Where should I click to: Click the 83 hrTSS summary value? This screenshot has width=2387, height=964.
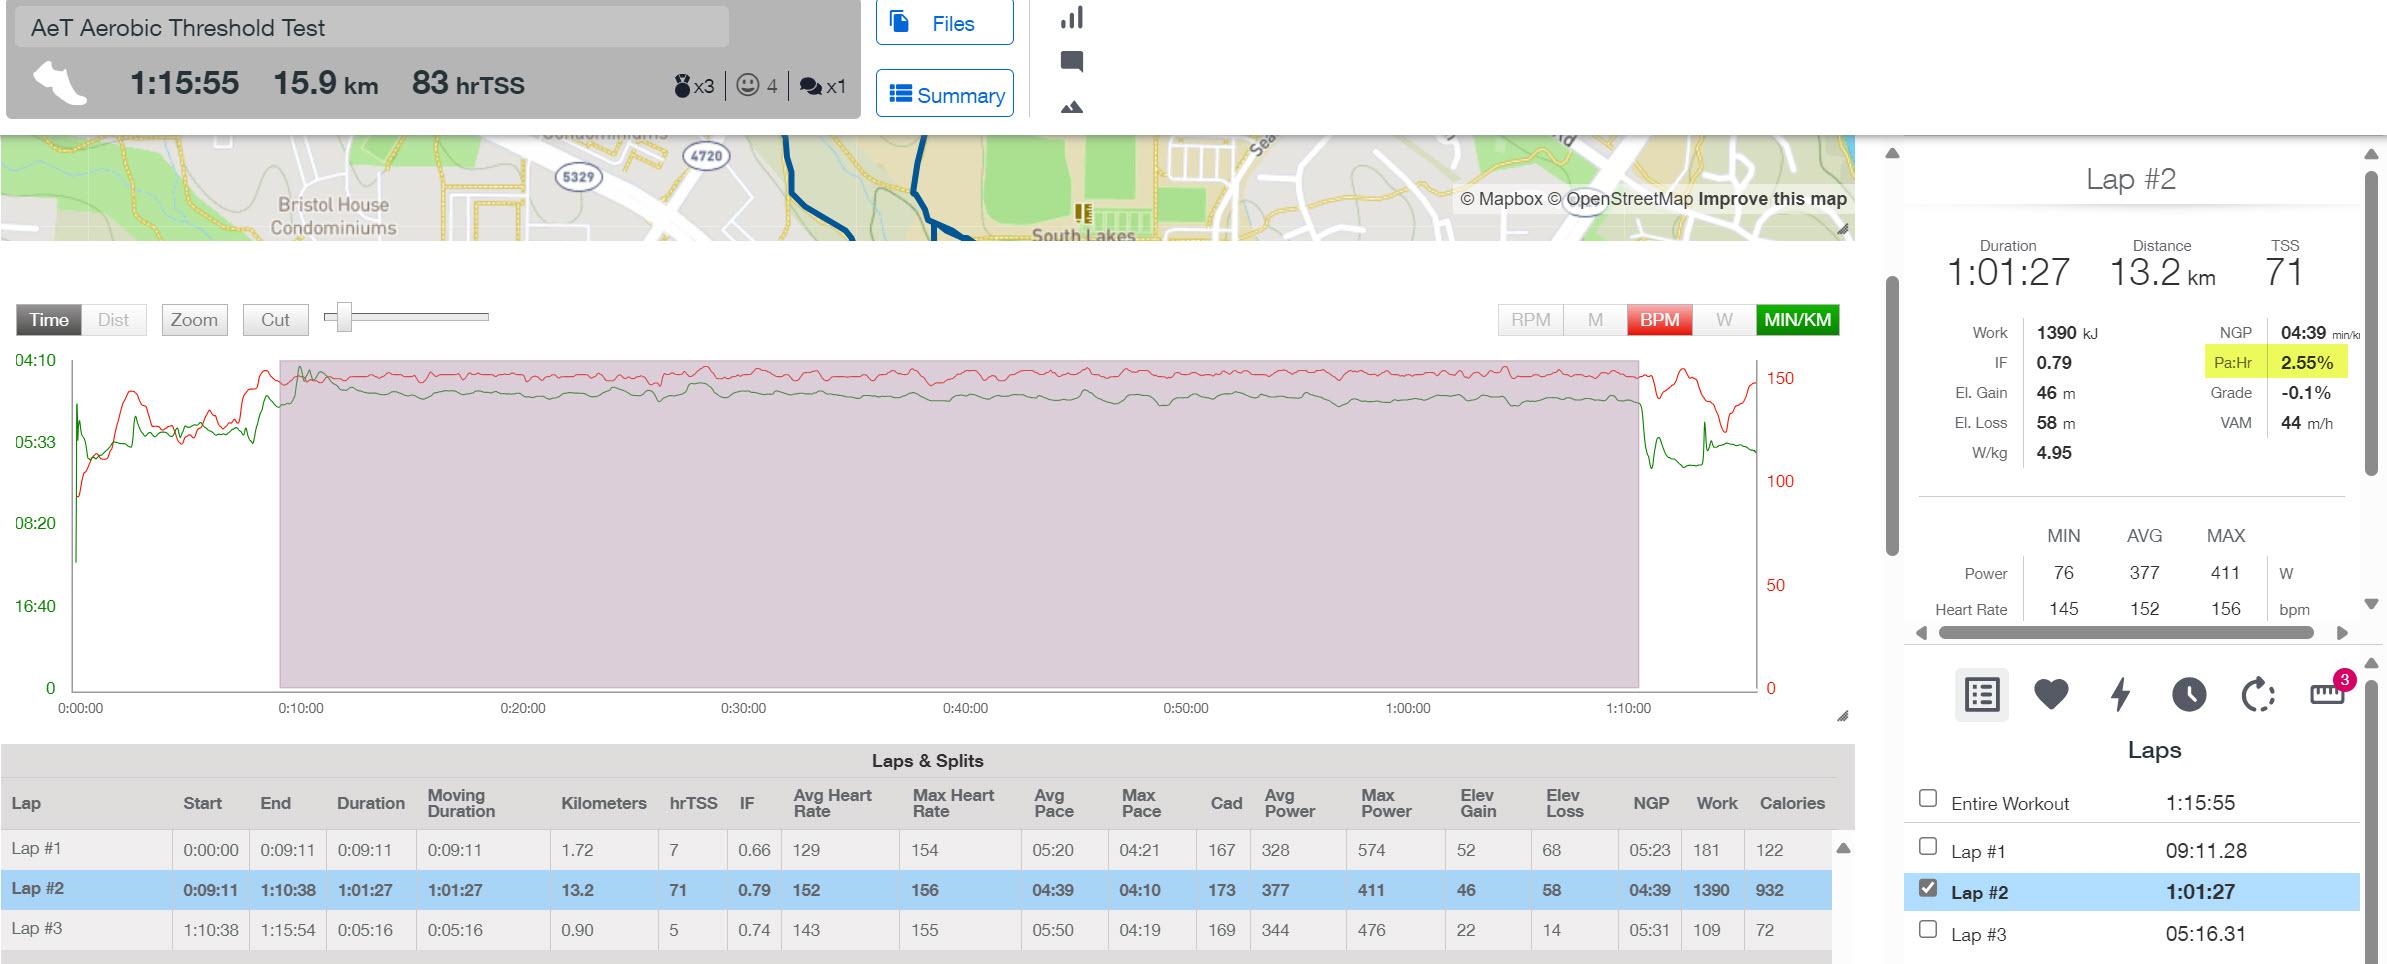468,83
